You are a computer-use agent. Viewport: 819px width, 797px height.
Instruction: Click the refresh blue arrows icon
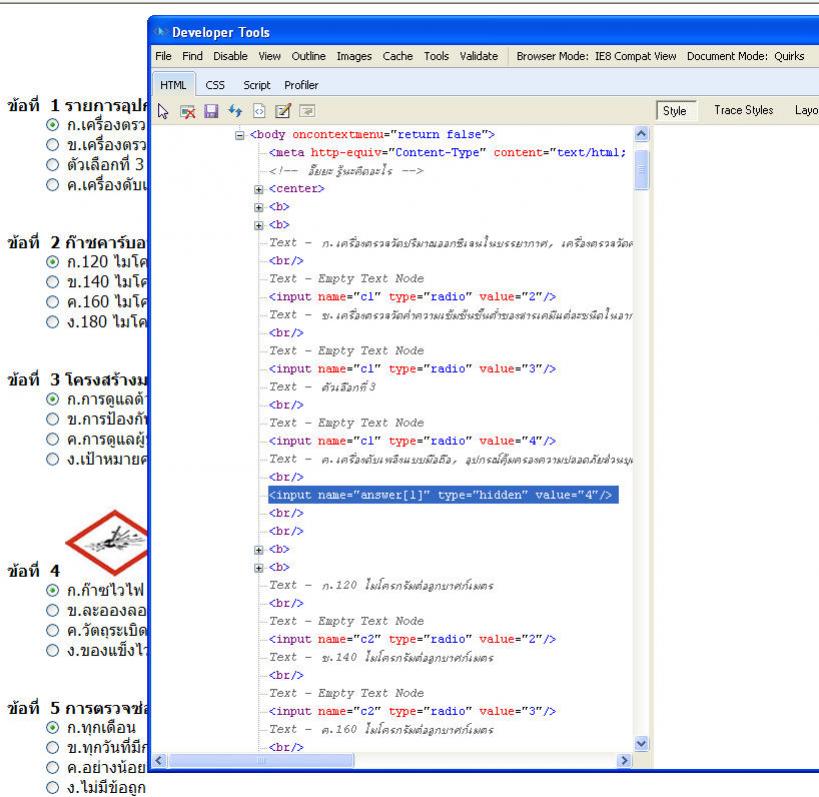click(x=235, y=111)
